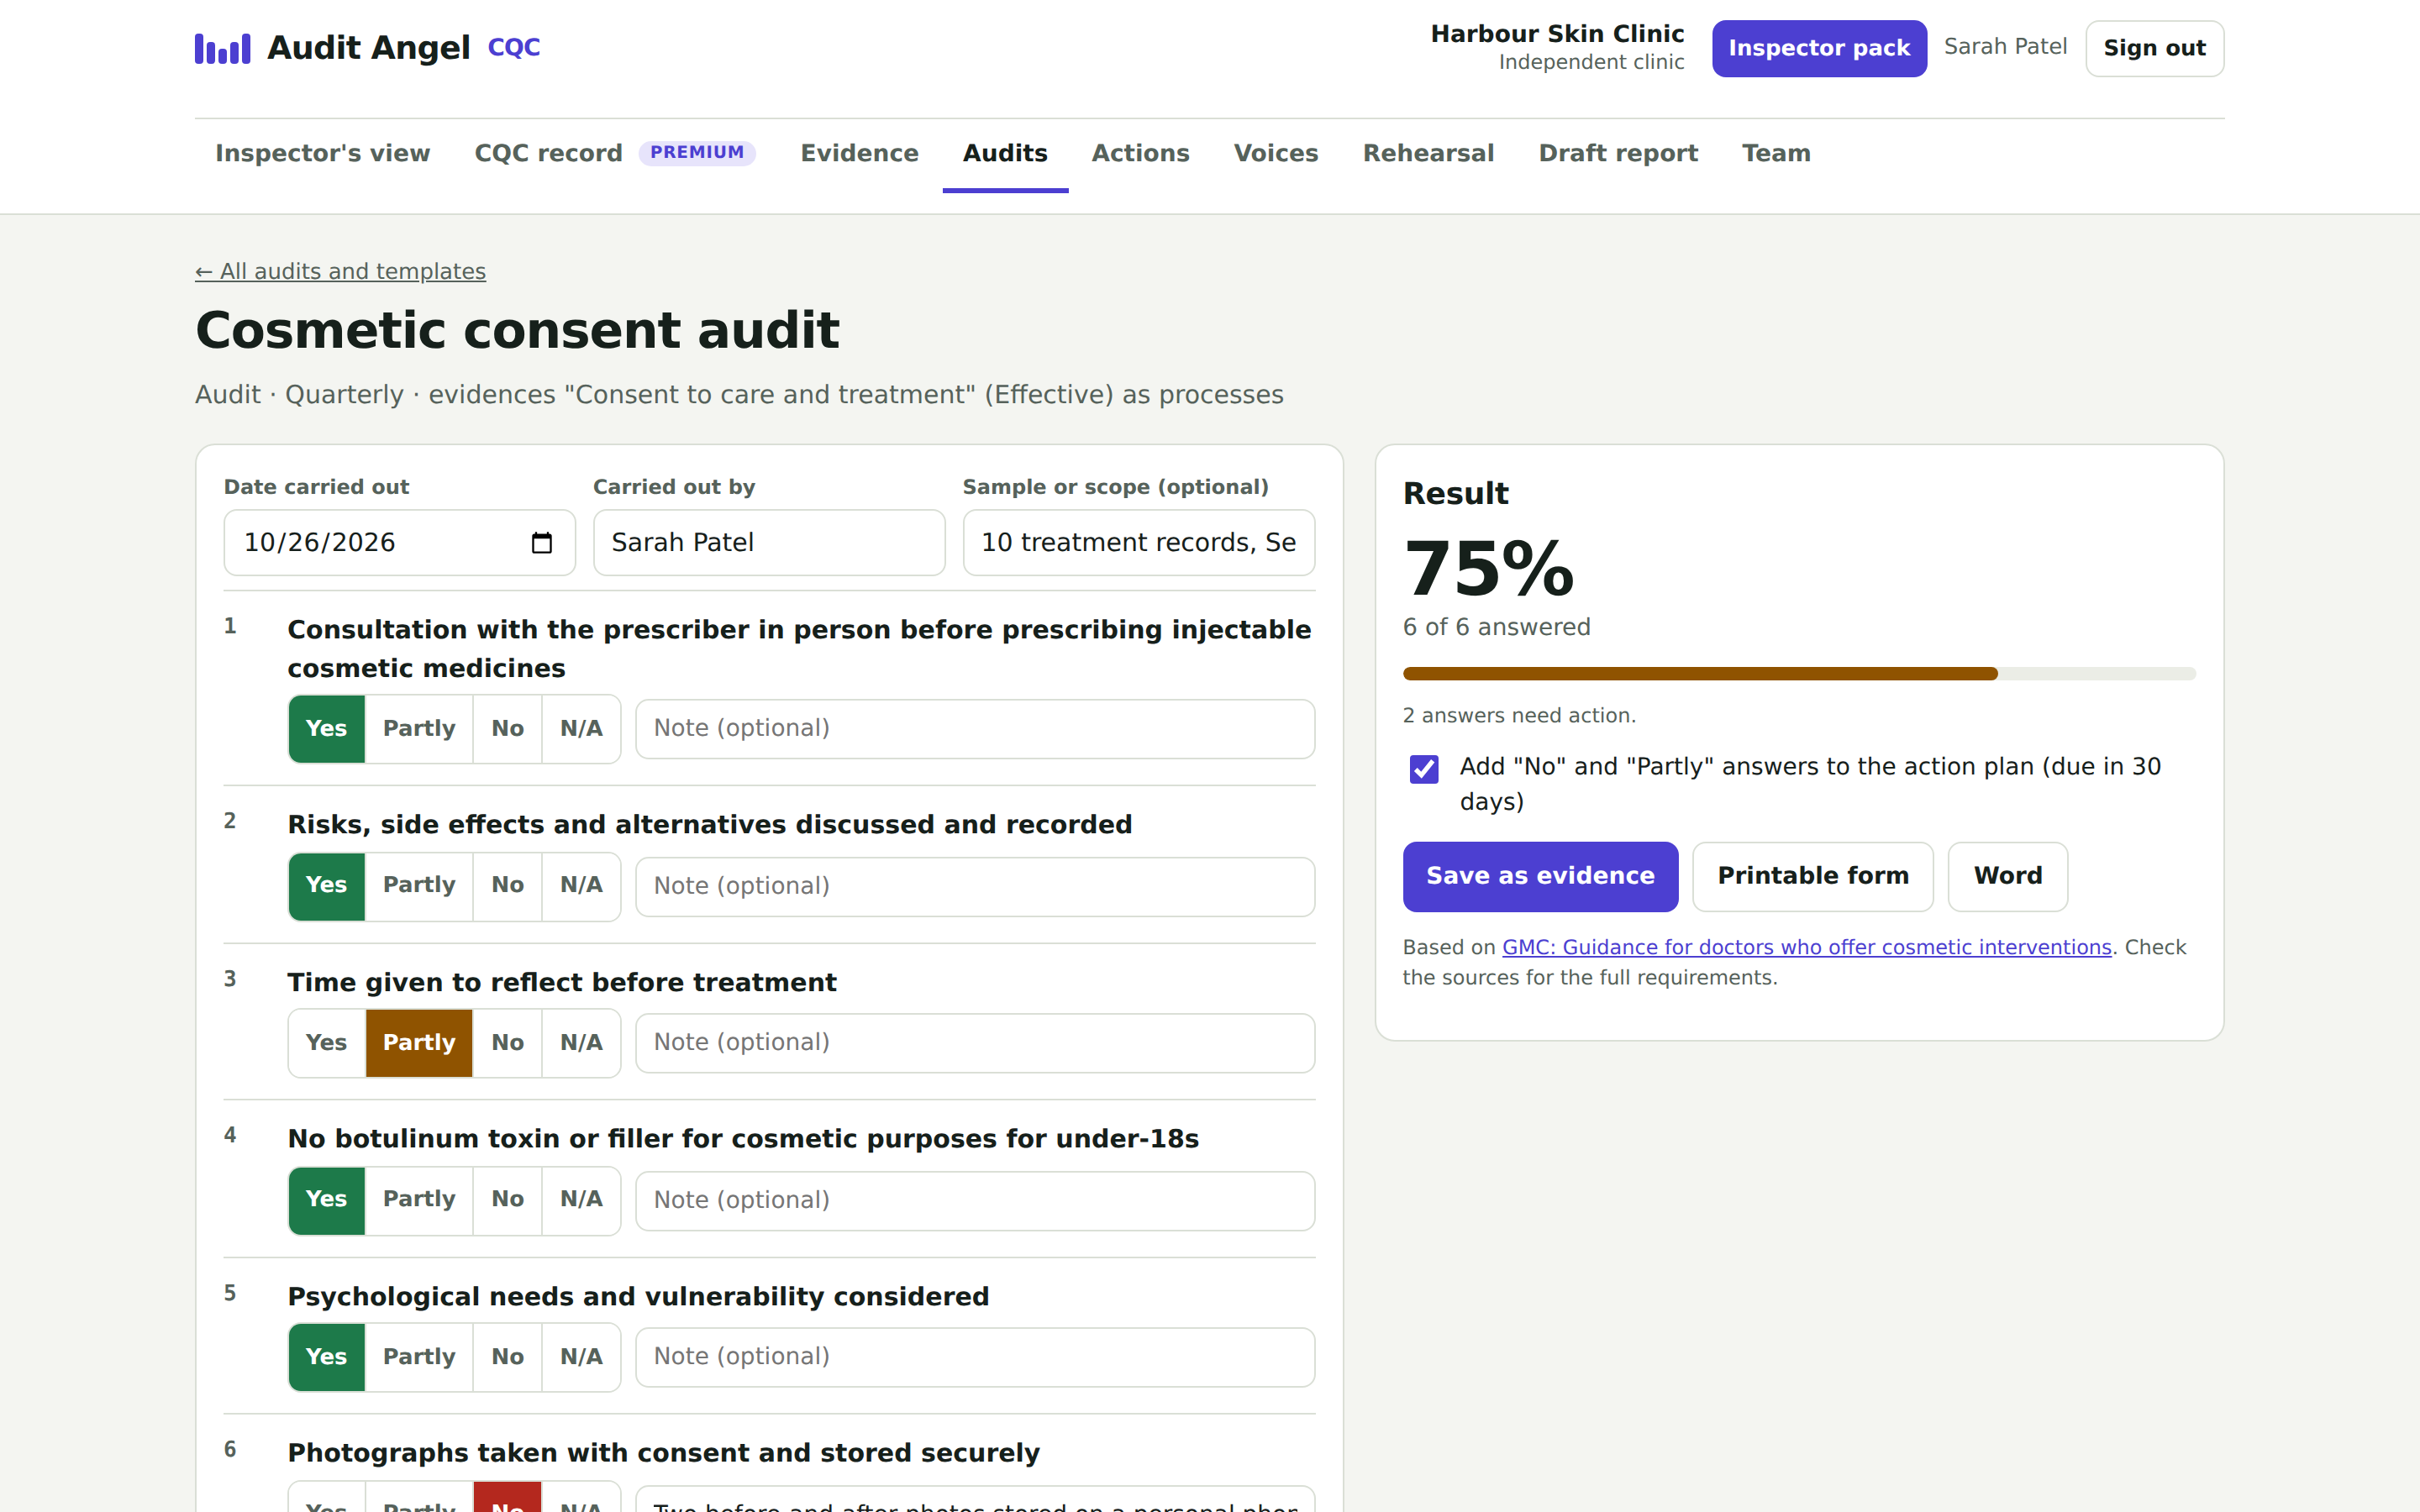Click the Audit Angel bar-chart logo icon
This screenshot has height=1512, width=2420.
pyautogui.click(x=222, y=48)
